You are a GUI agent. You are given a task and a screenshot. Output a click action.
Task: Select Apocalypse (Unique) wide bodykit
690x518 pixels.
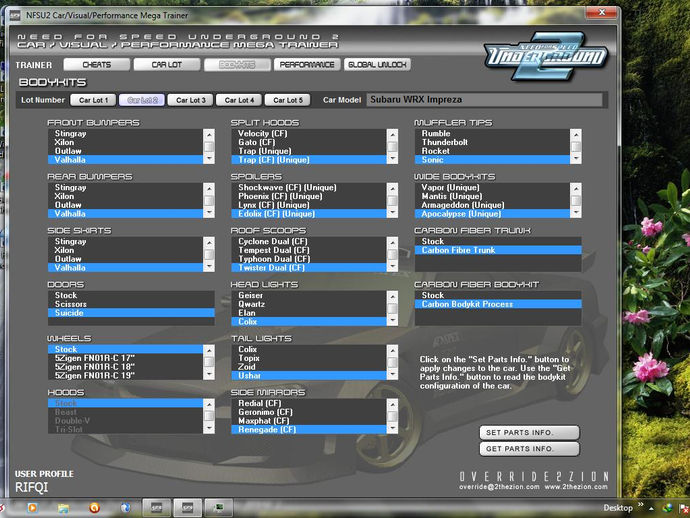pos(492,214)
